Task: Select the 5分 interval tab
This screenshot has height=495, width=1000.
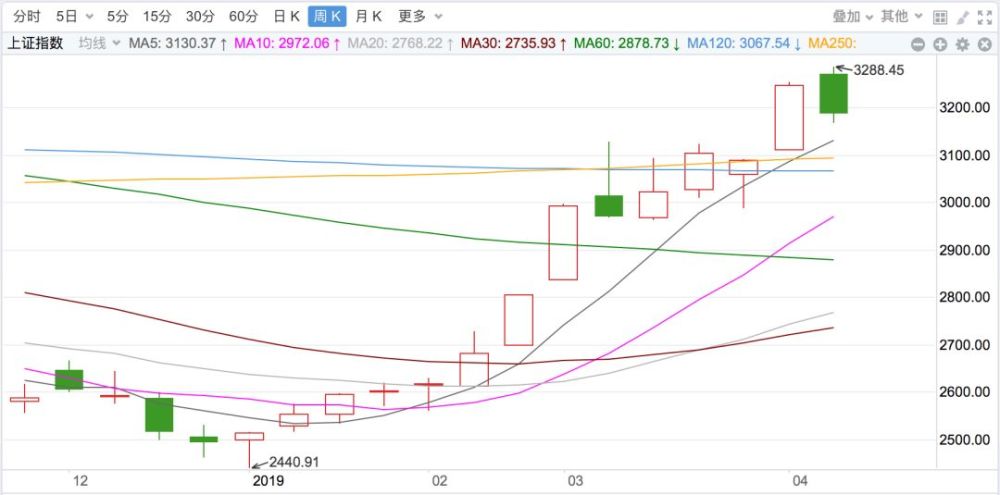Action: coord(117,17)
